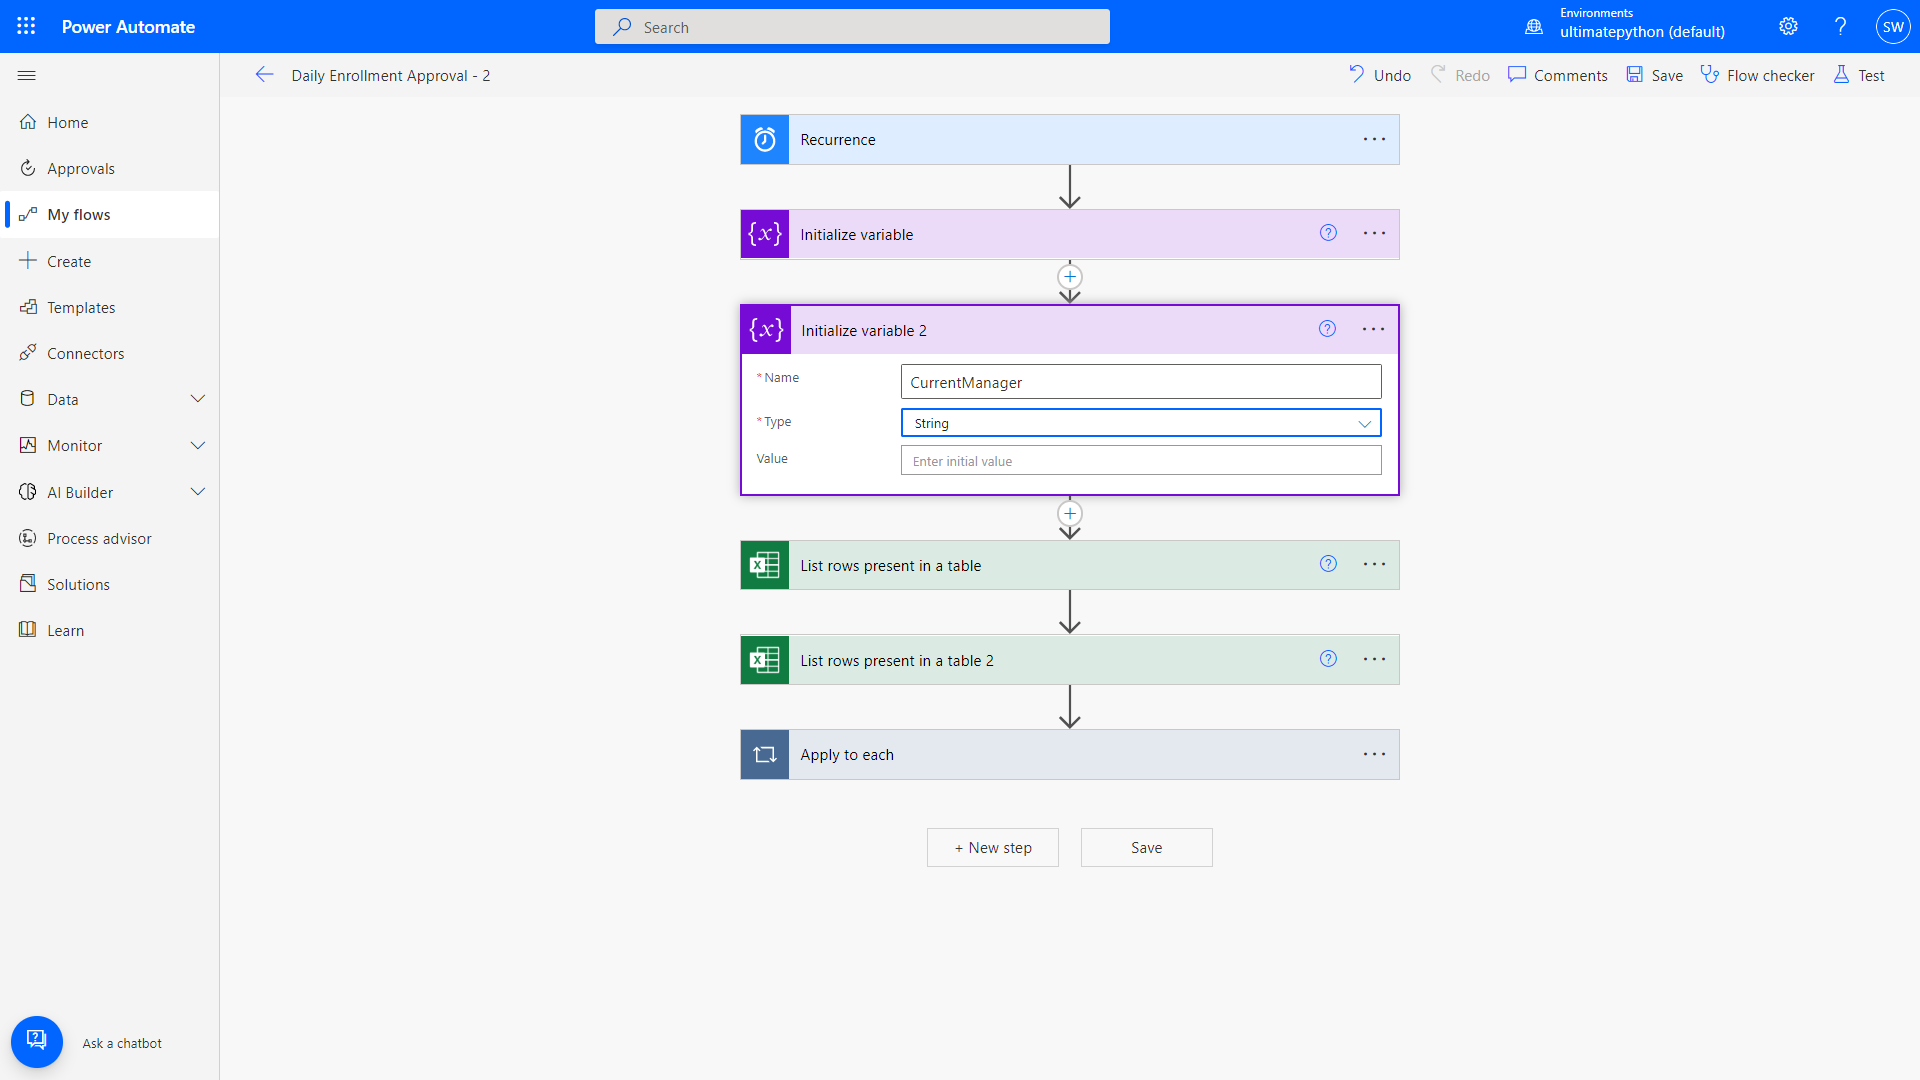Viewport: 1920px width, 1080px height.
Task: Click the Name field containing CurrentManager
Action: pos(1141,382)
